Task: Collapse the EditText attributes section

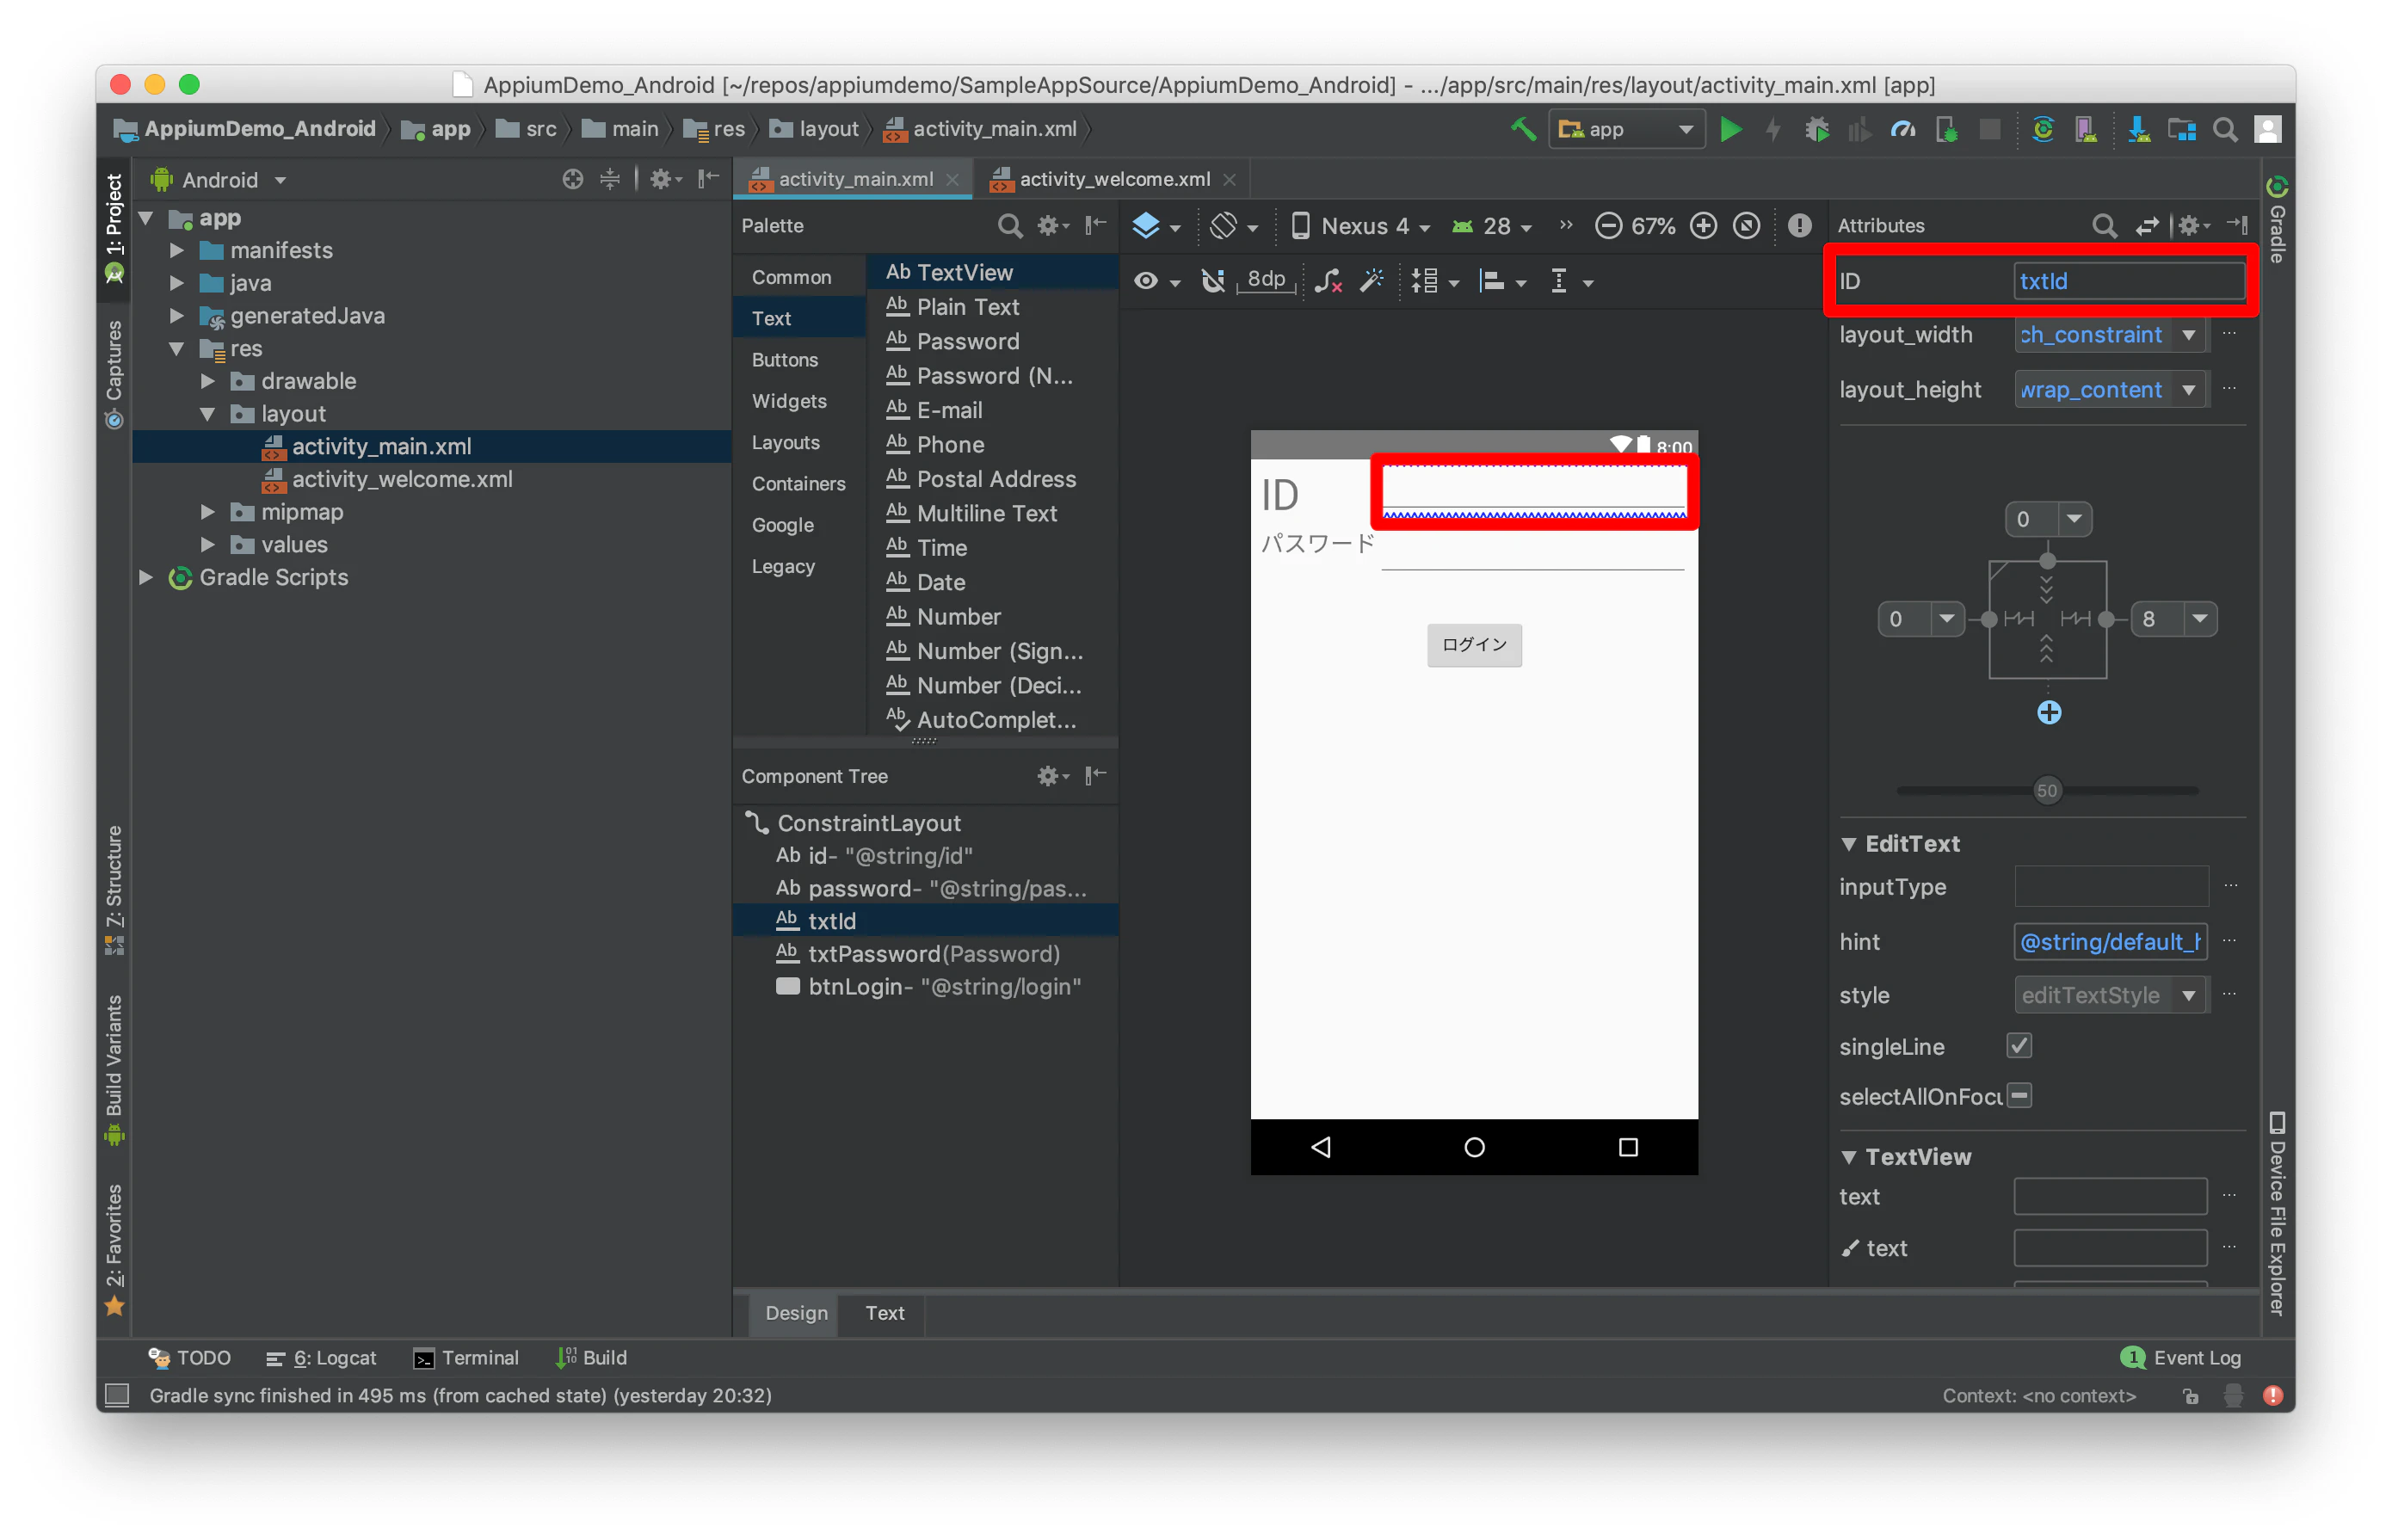Action: (1848, 844)
